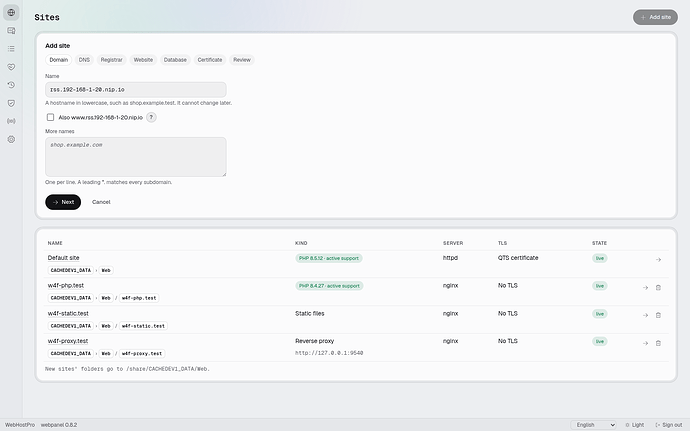Click the live state badge for w4f-proxy.test

[600, 342]
